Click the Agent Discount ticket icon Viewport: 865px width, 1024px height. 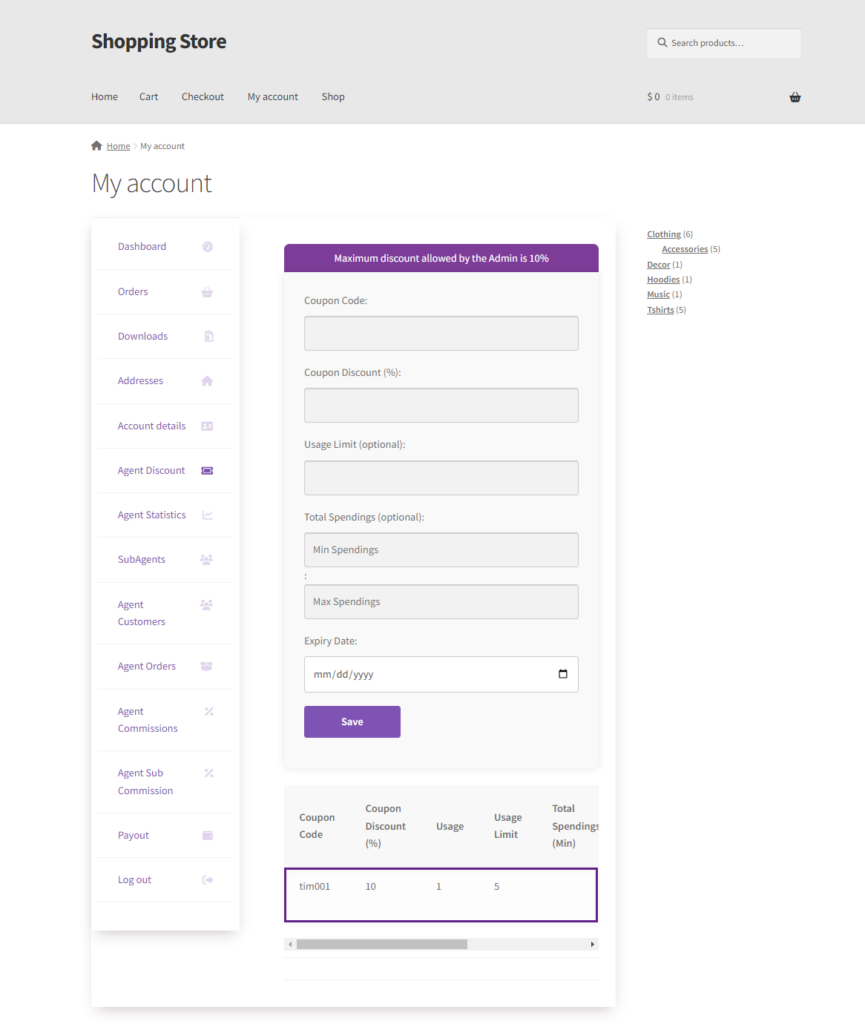tap(207, 470)
